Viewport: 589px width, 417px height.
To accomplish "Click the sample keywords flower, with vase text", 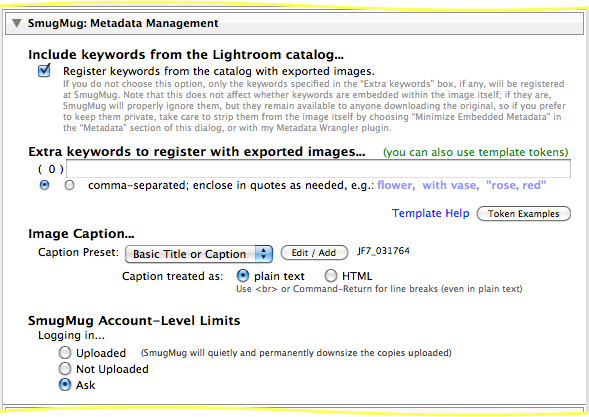I will point(428,185).
